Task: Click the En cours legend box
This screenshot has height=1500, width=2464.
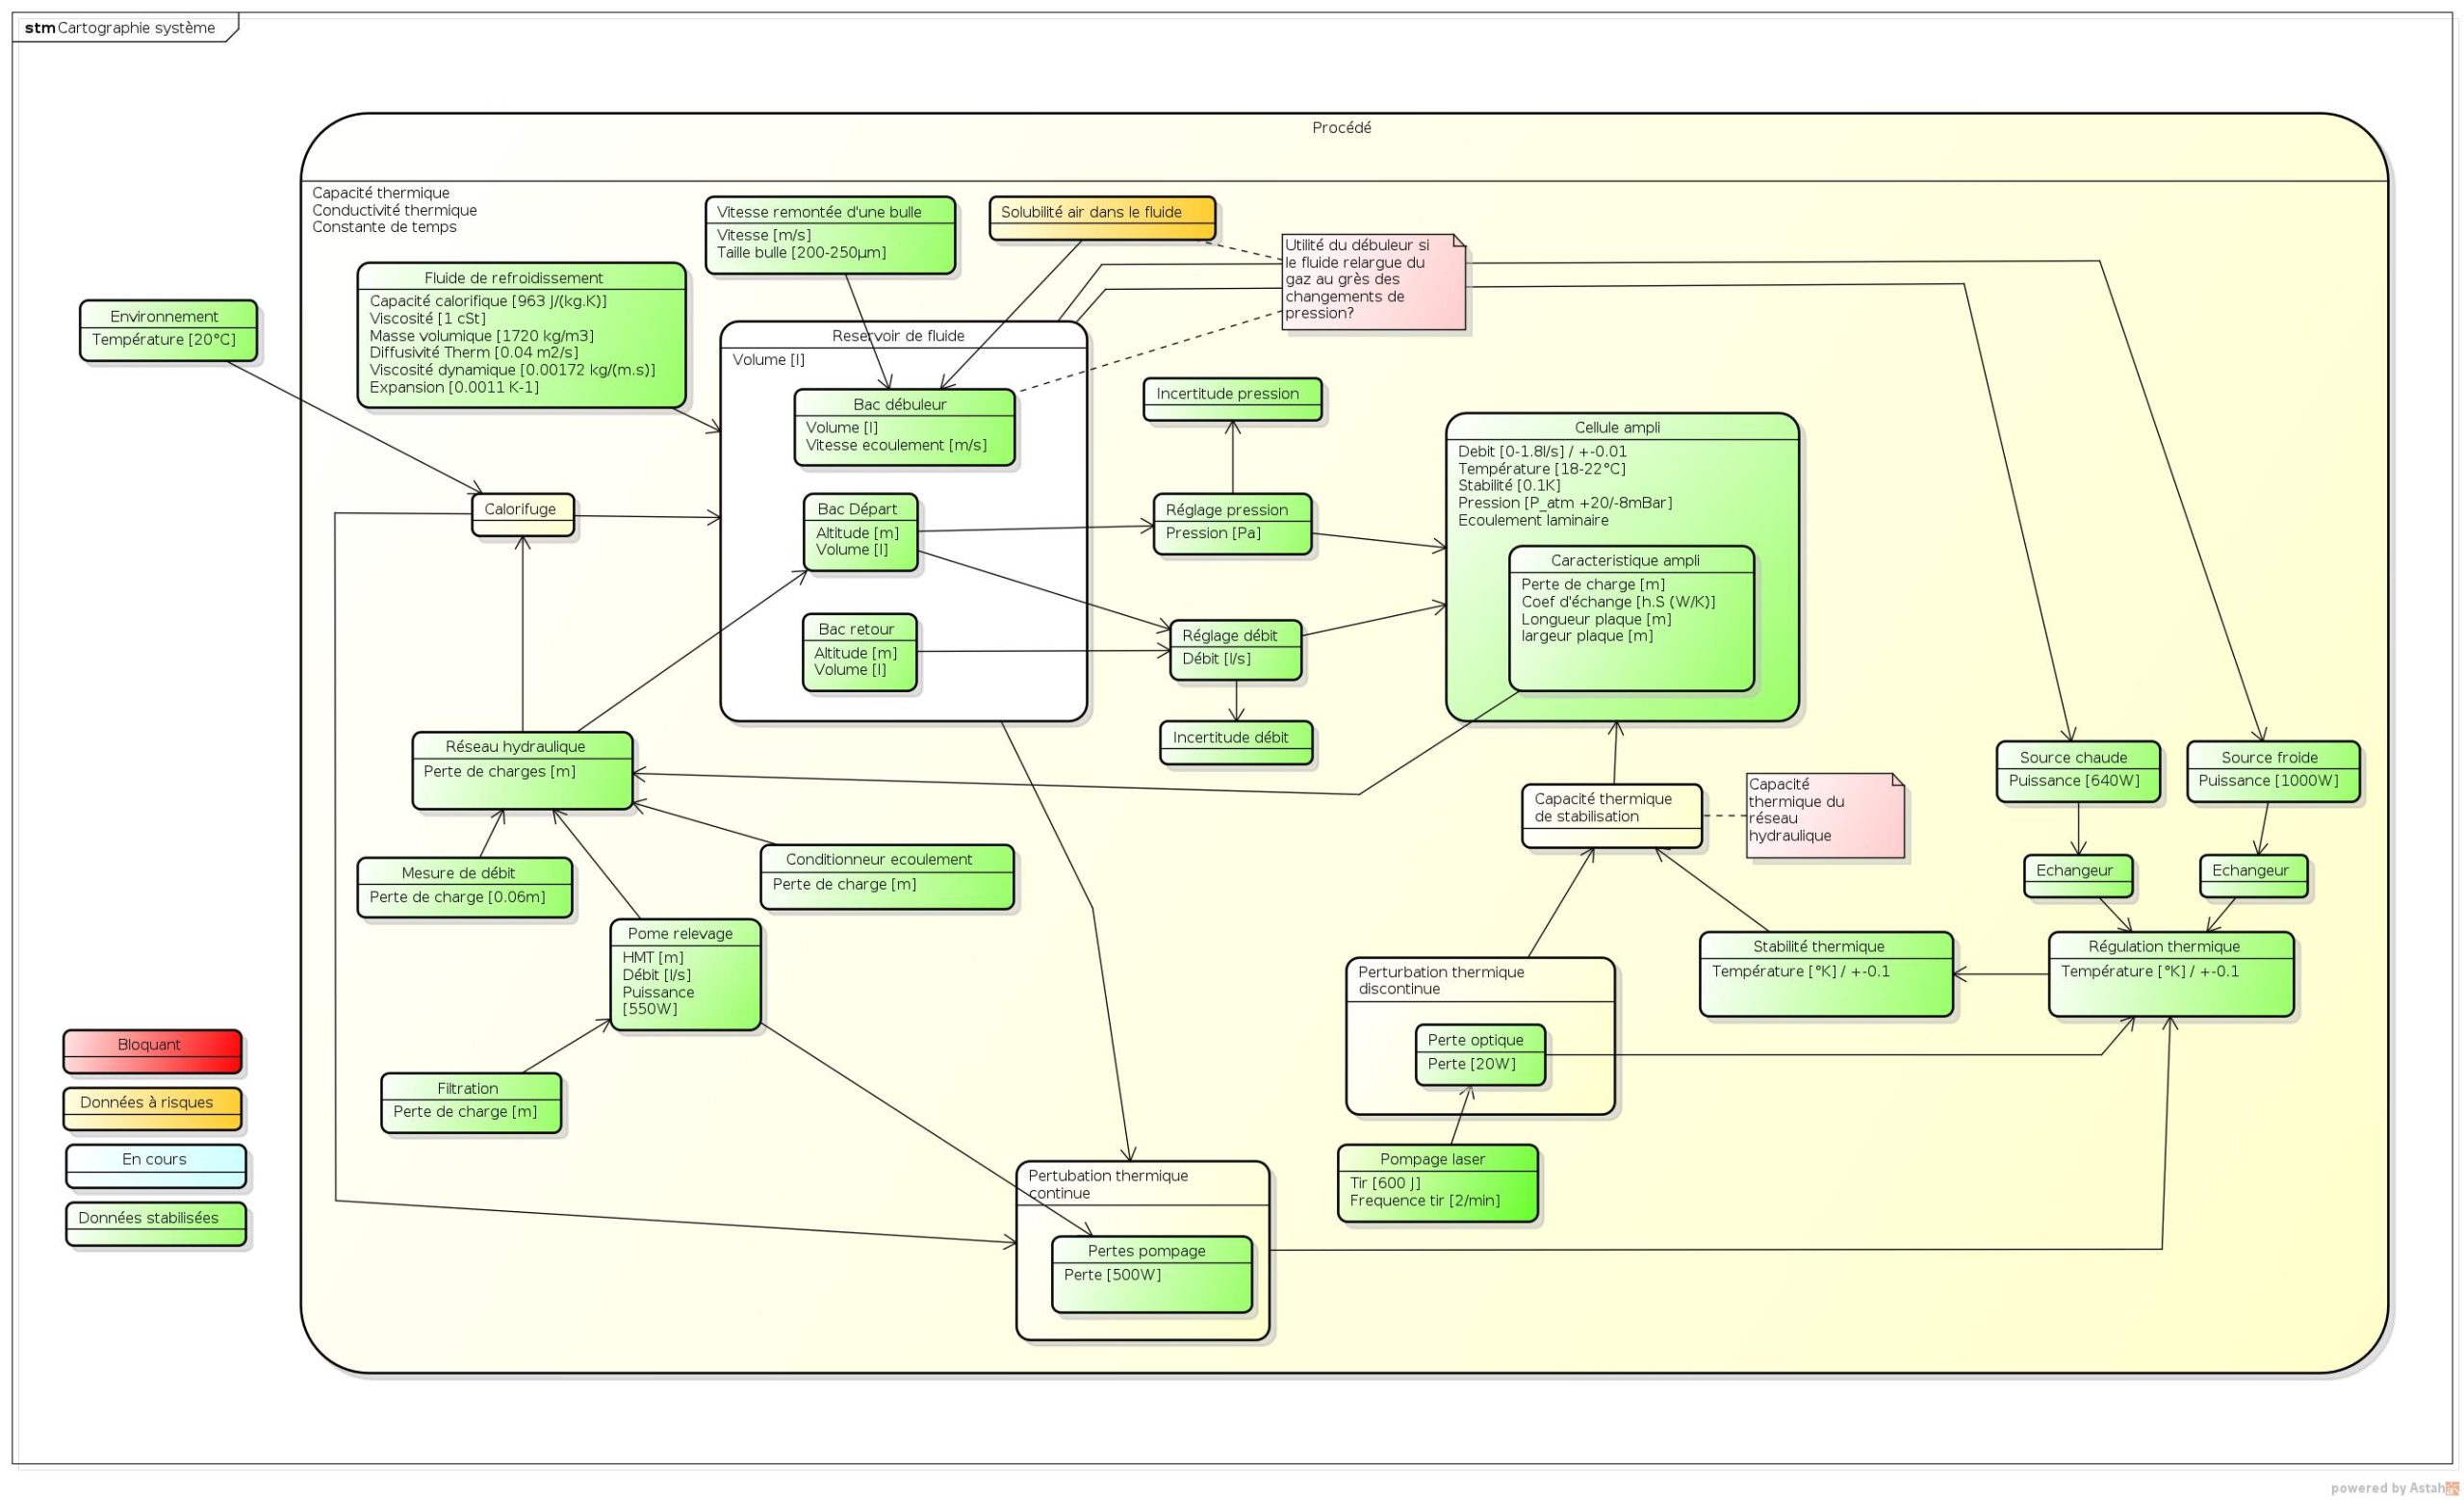Action: point(155,1166)
